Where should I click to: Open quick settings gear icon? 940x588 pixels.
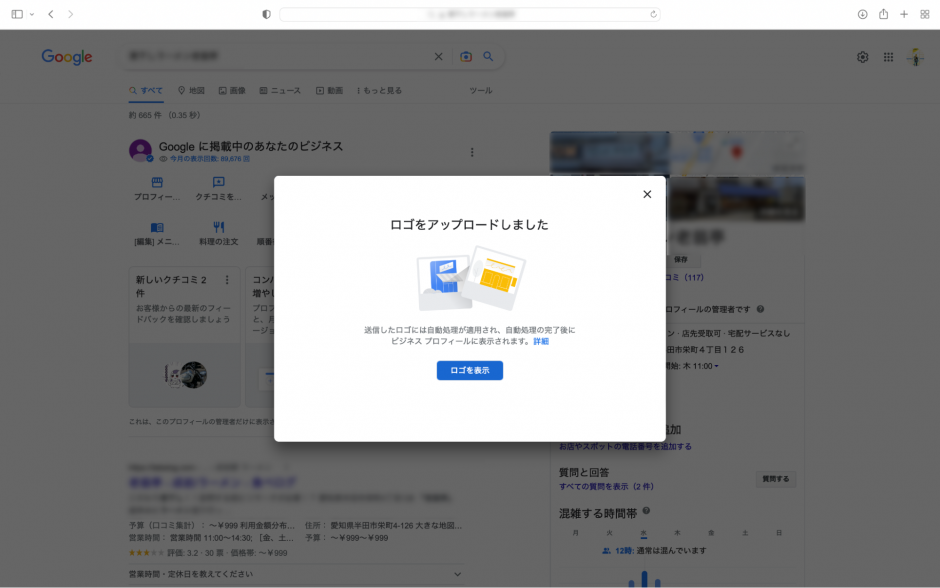coord(862,57)
